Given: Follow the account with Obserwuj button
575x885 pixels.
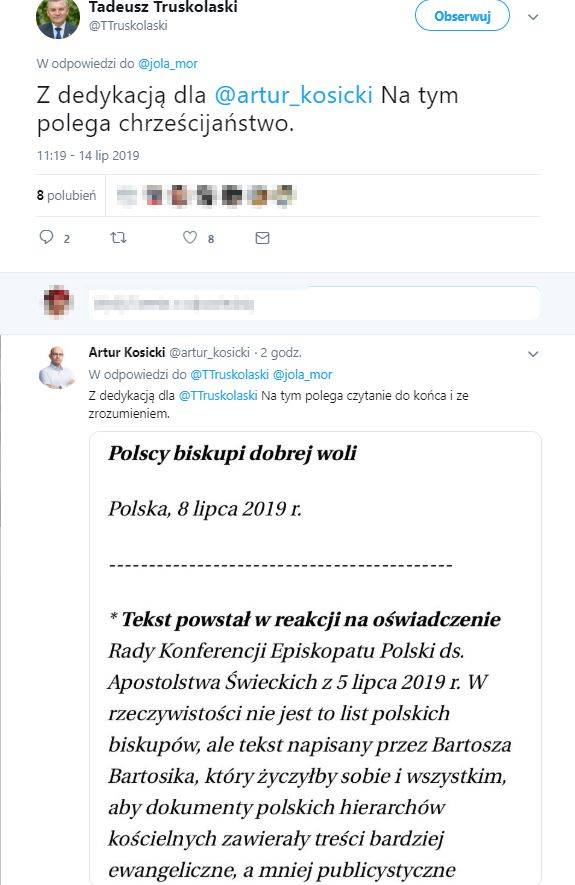Looking at the screenshot, I should pos(462,16).
